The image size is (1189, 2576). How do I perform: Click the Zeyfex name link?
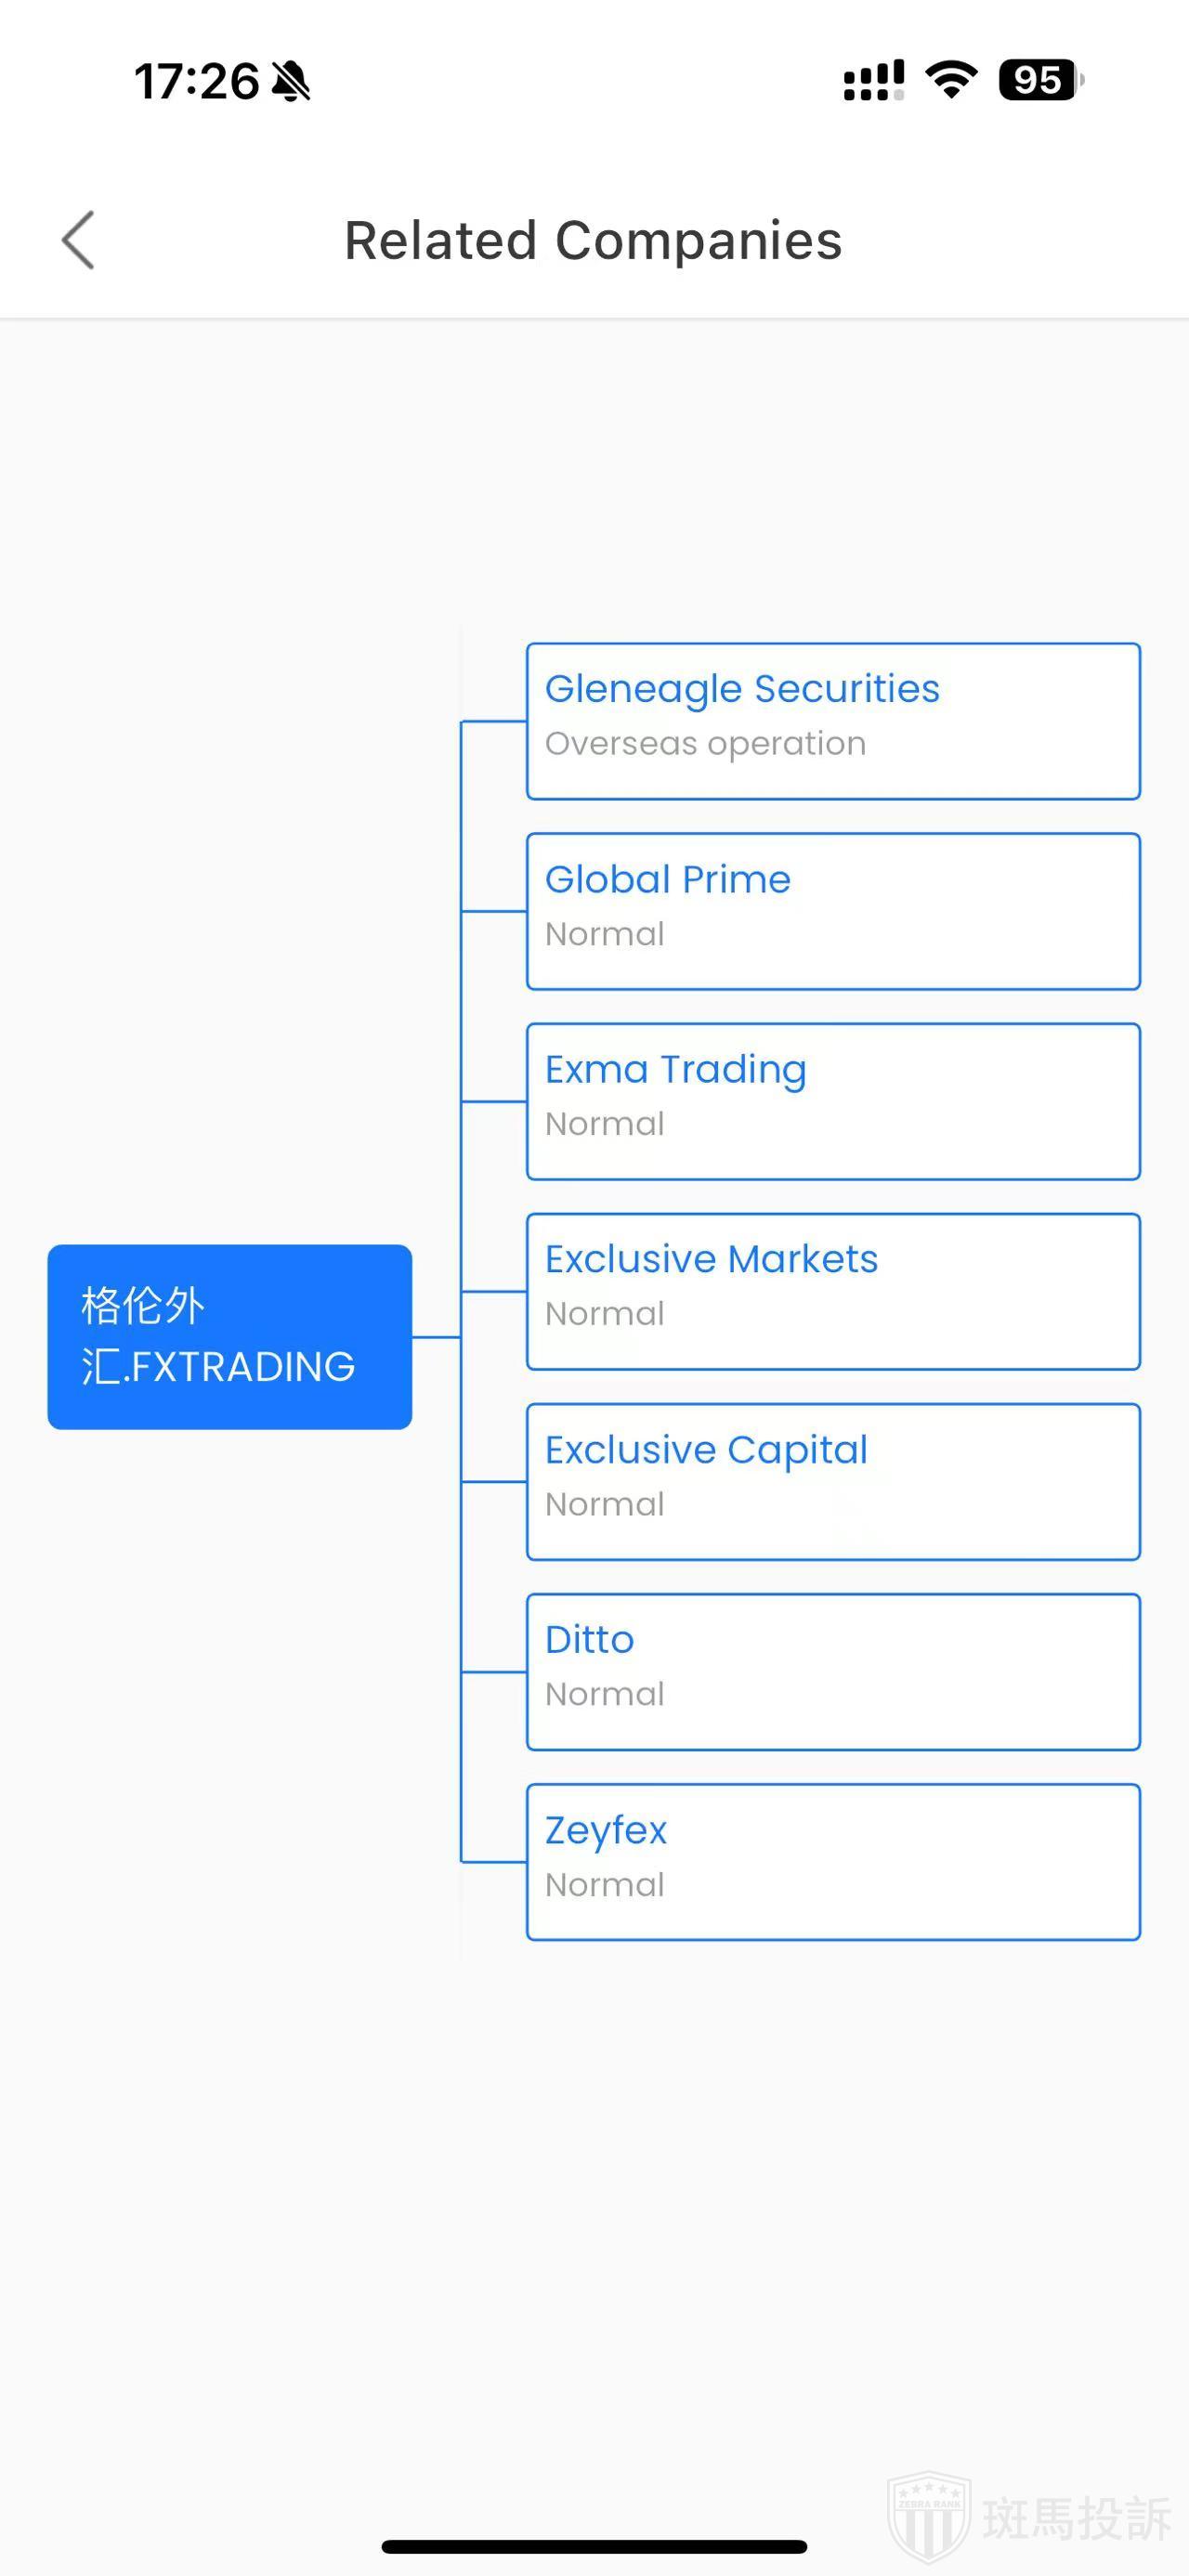(x=606, y=1830)
